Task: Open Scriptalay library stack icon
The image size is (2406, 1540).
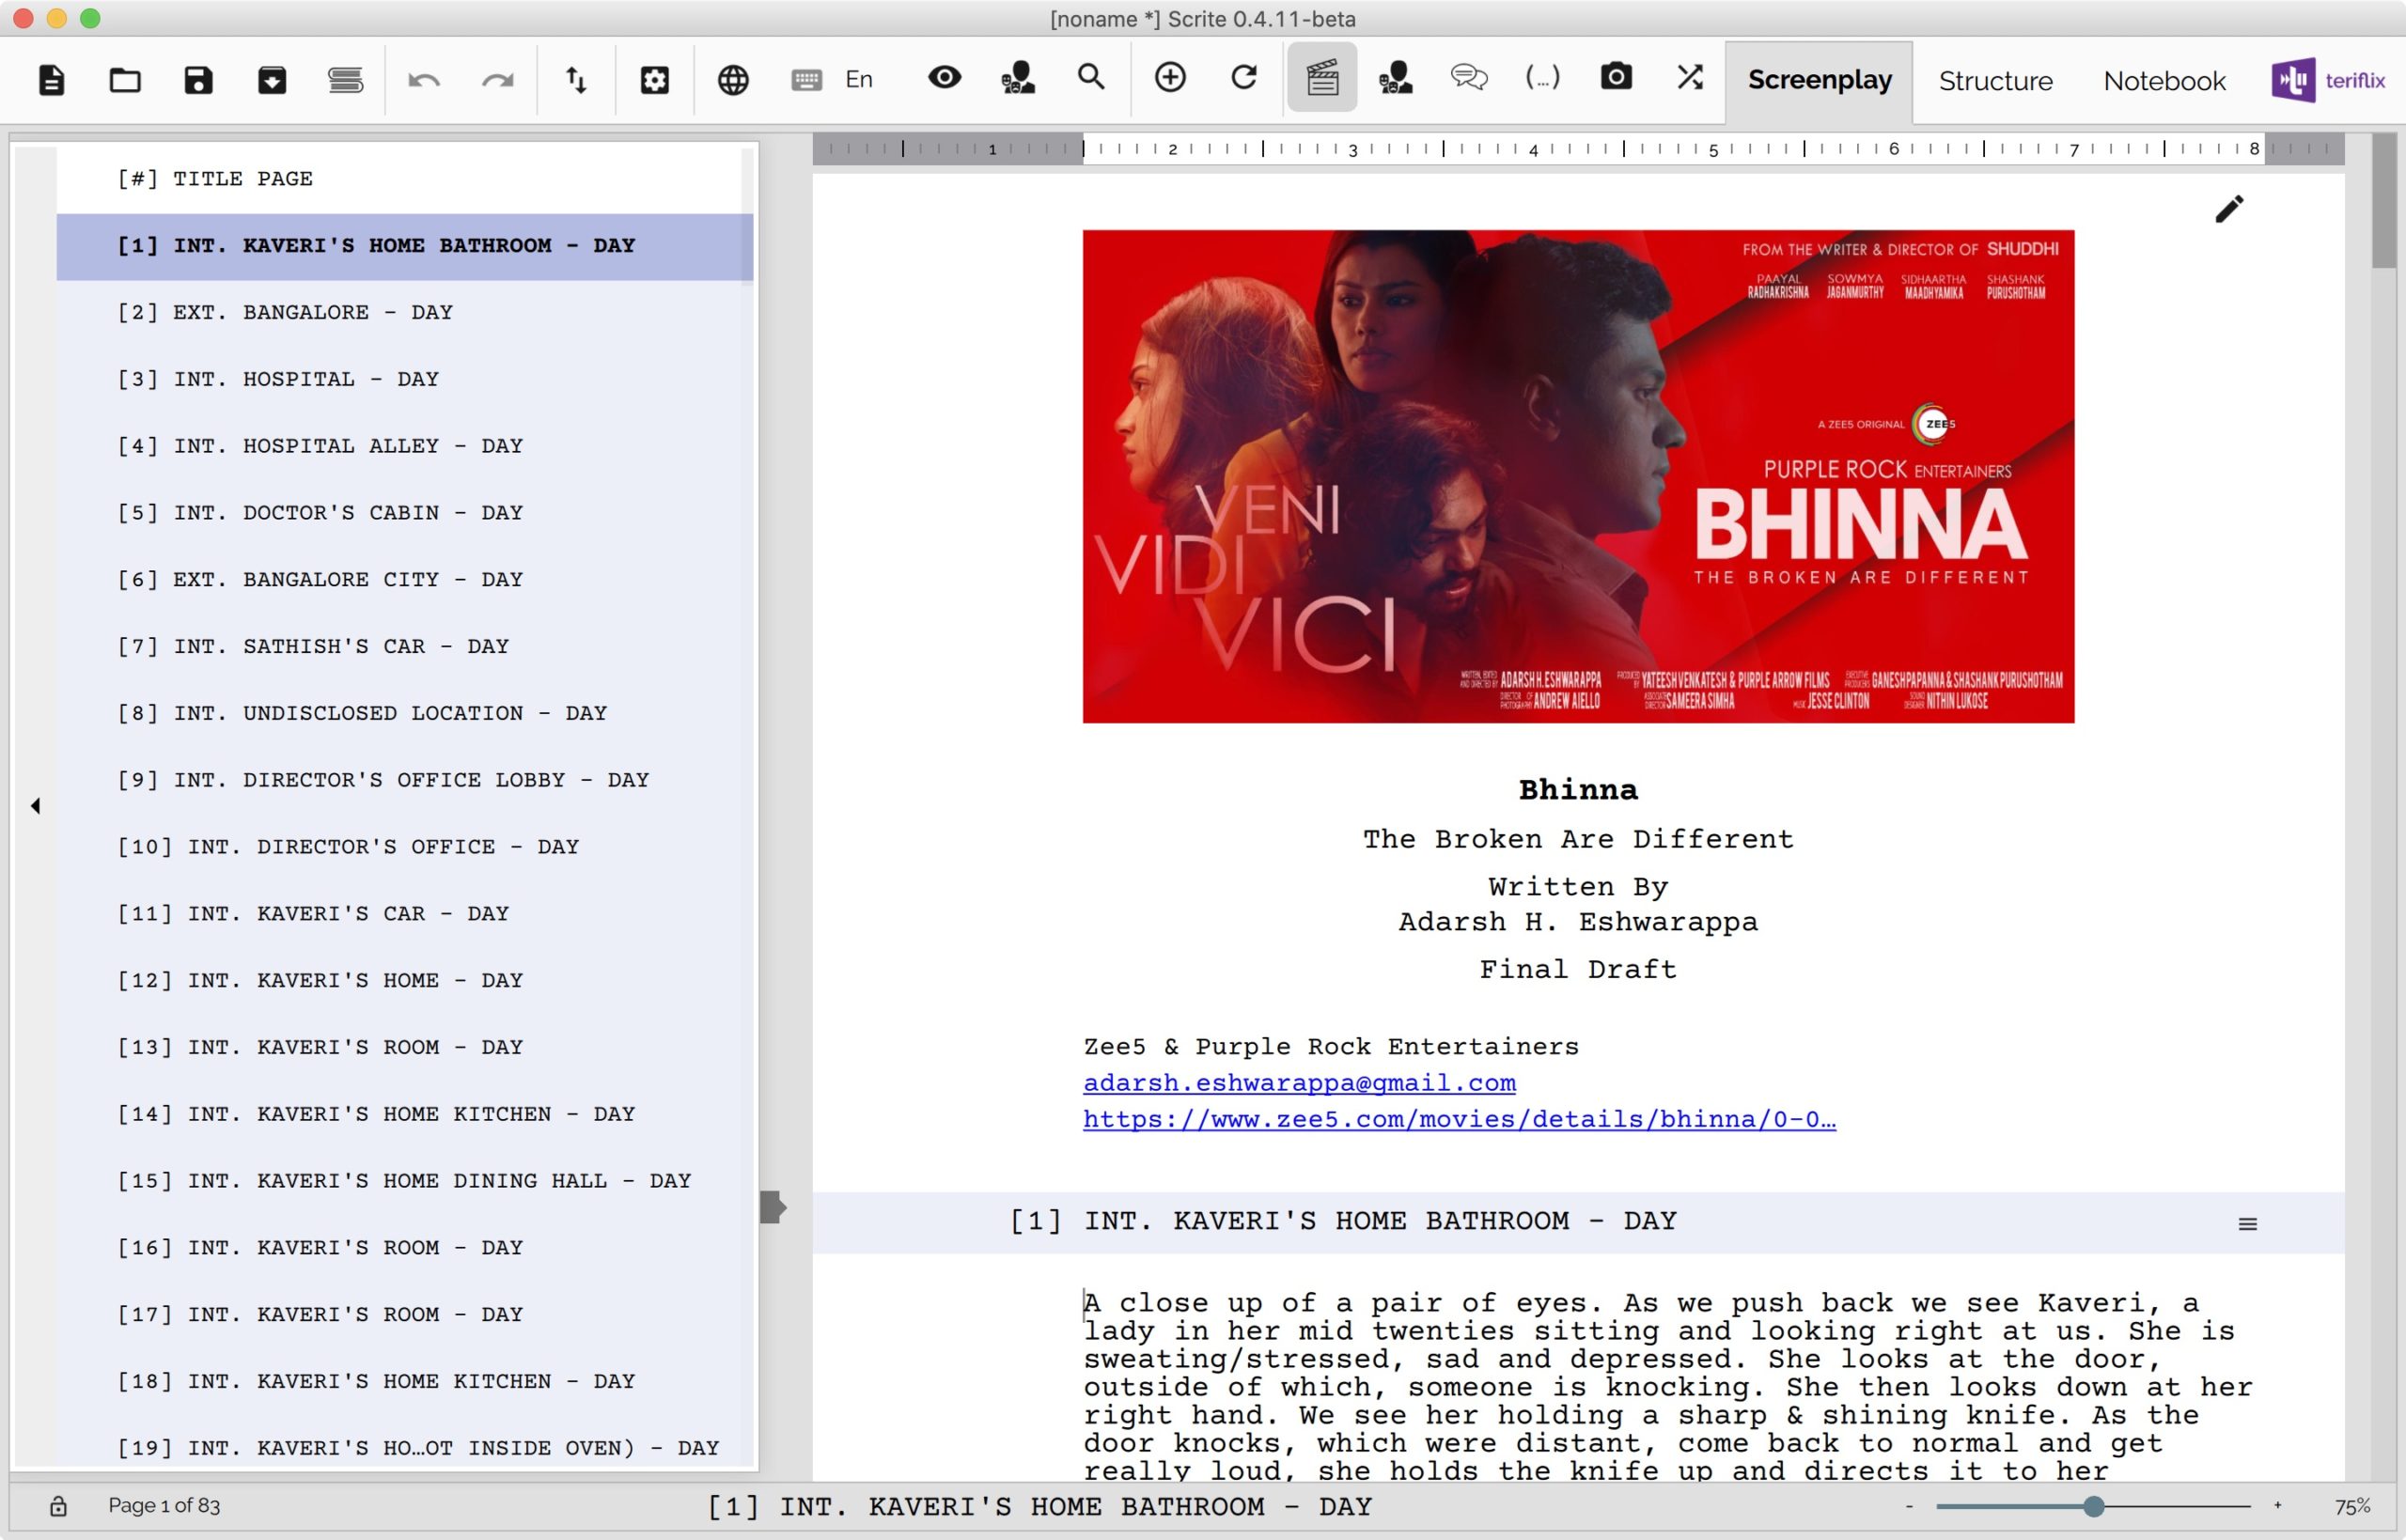Action: 346,79
